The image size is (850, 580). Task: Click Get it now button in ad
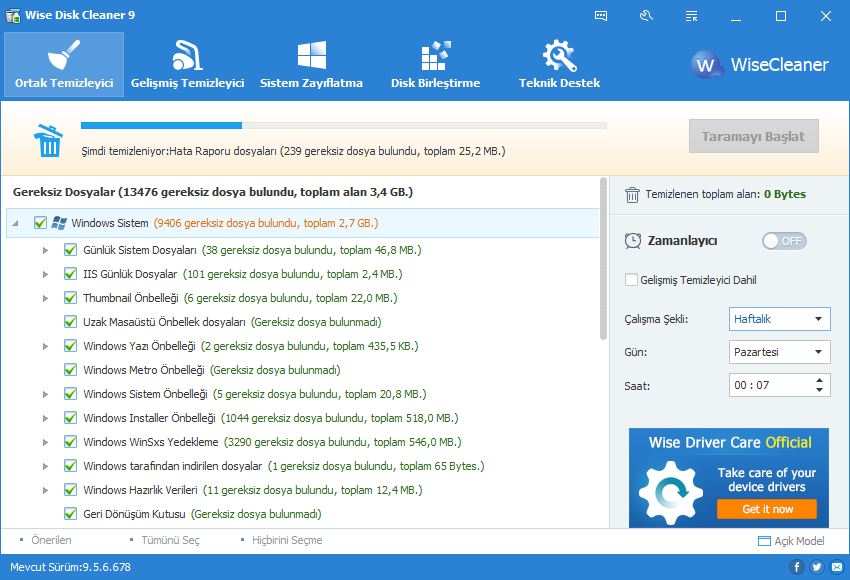767,509
